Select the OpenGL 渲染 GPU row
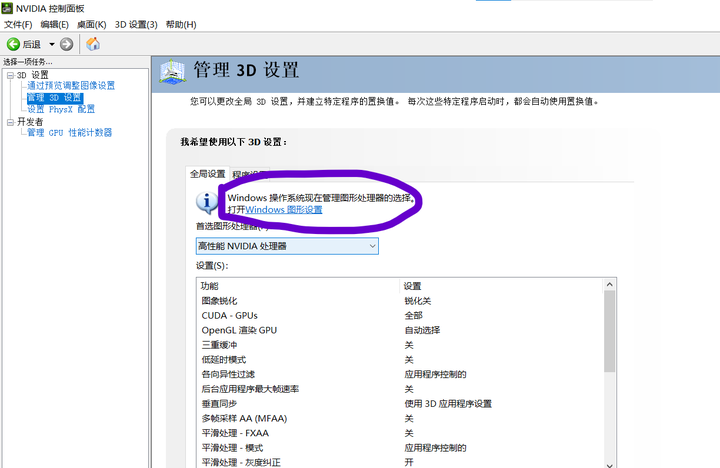 [x=399, y=330]
